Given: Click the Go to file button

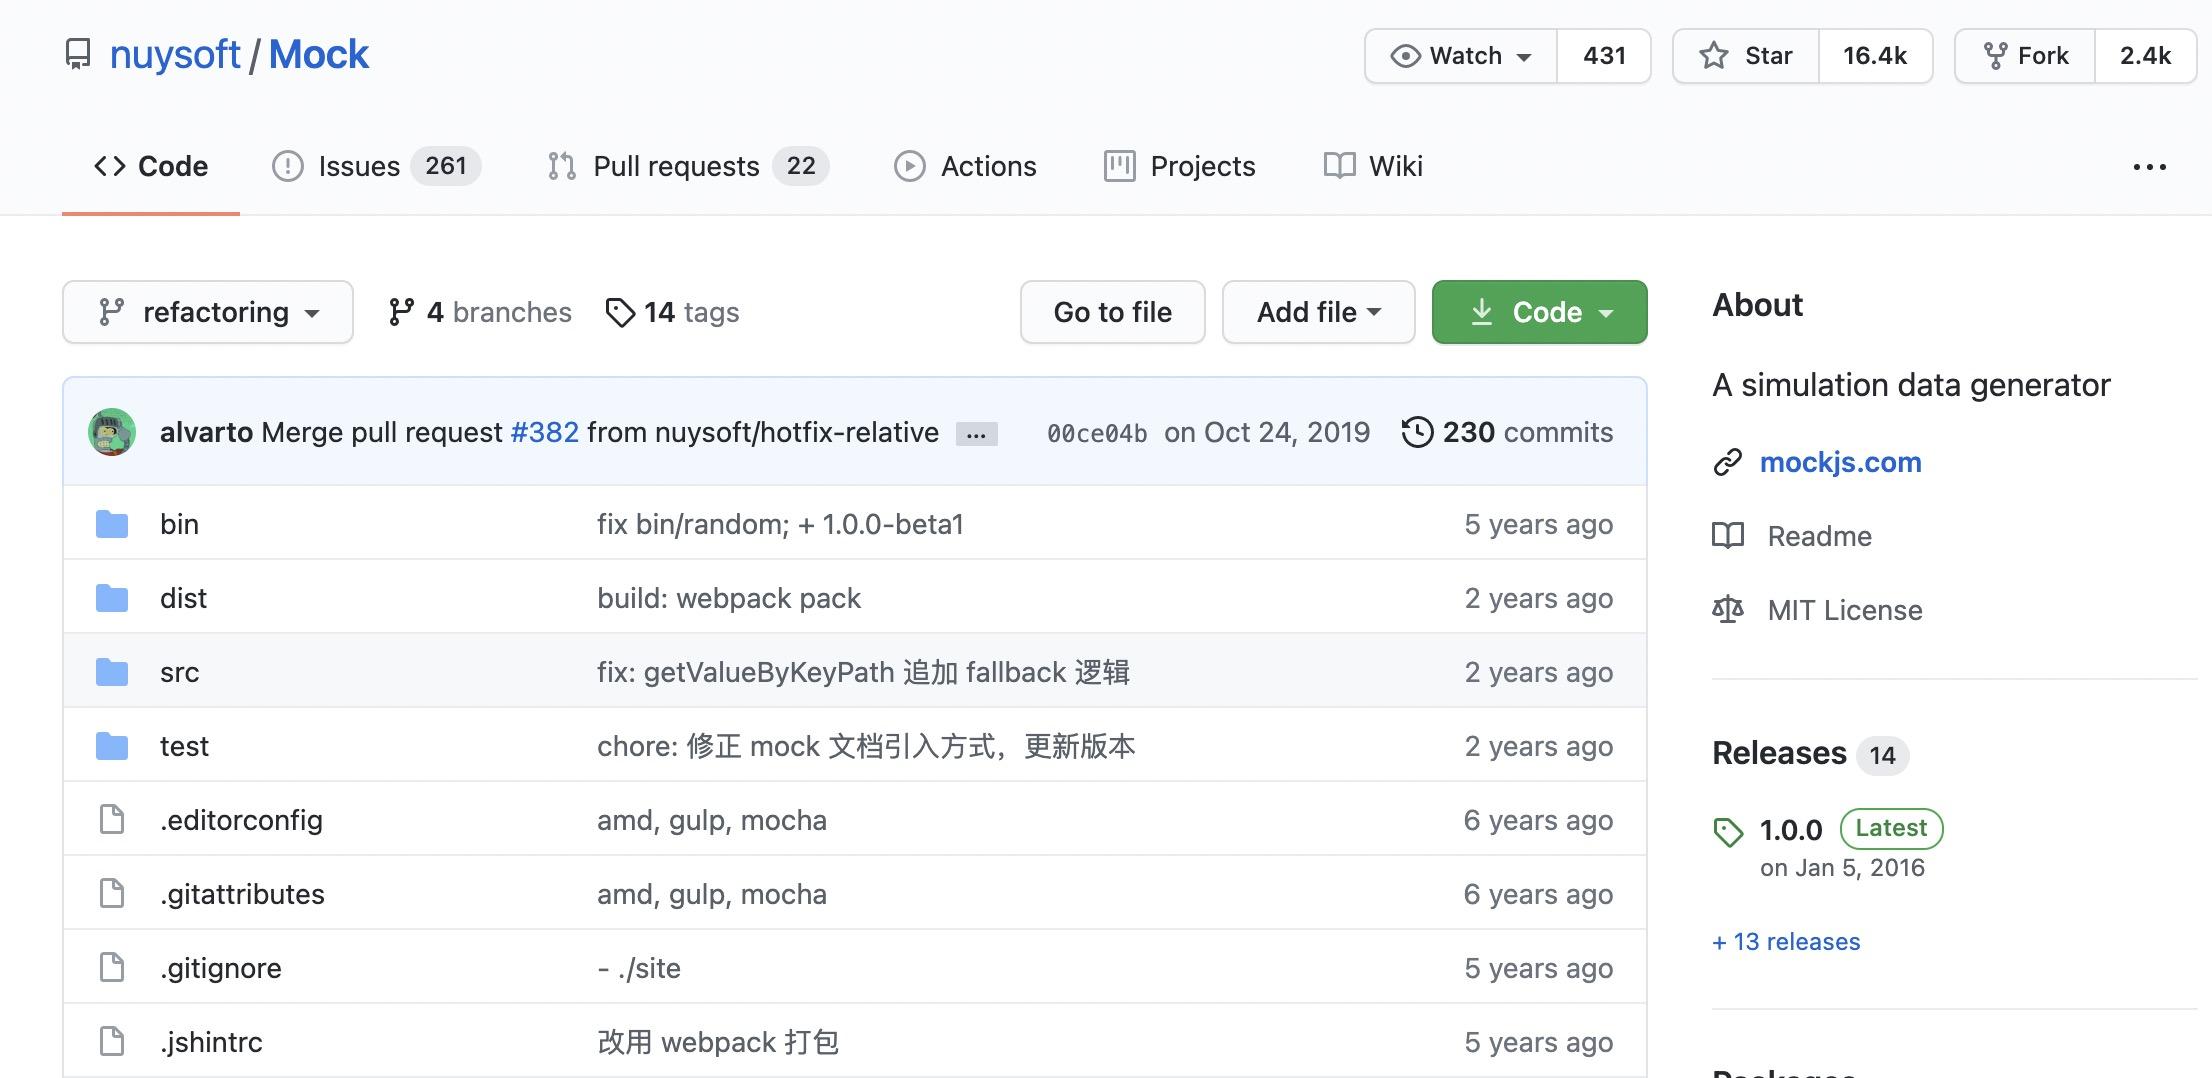Looking at the screenshot, I should 1112,312.
